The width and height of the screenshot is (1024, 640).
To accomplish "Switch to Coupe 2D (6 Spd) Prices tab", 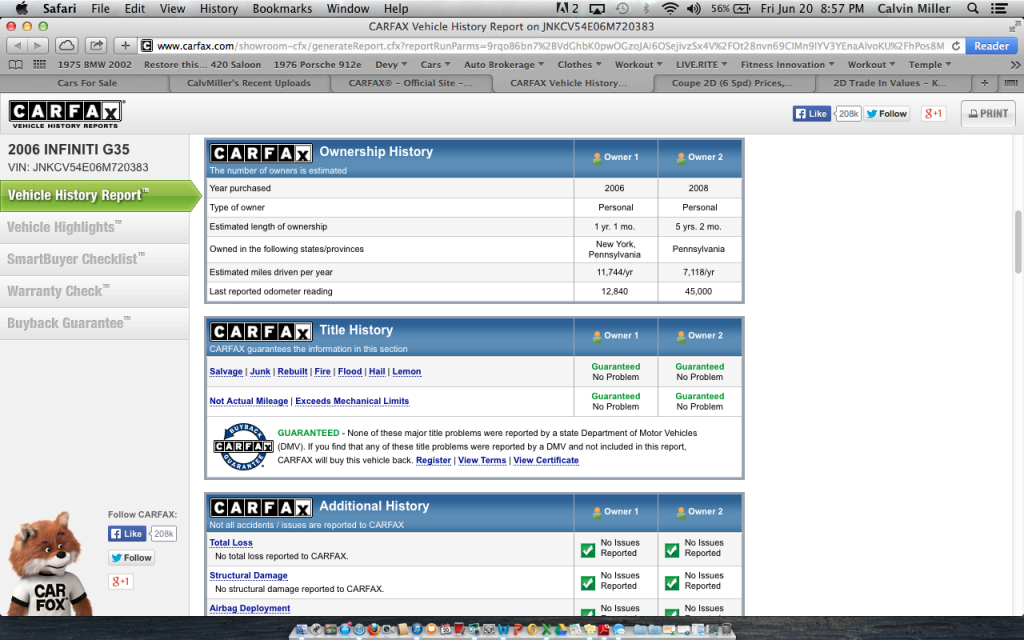I will [731, 83].
